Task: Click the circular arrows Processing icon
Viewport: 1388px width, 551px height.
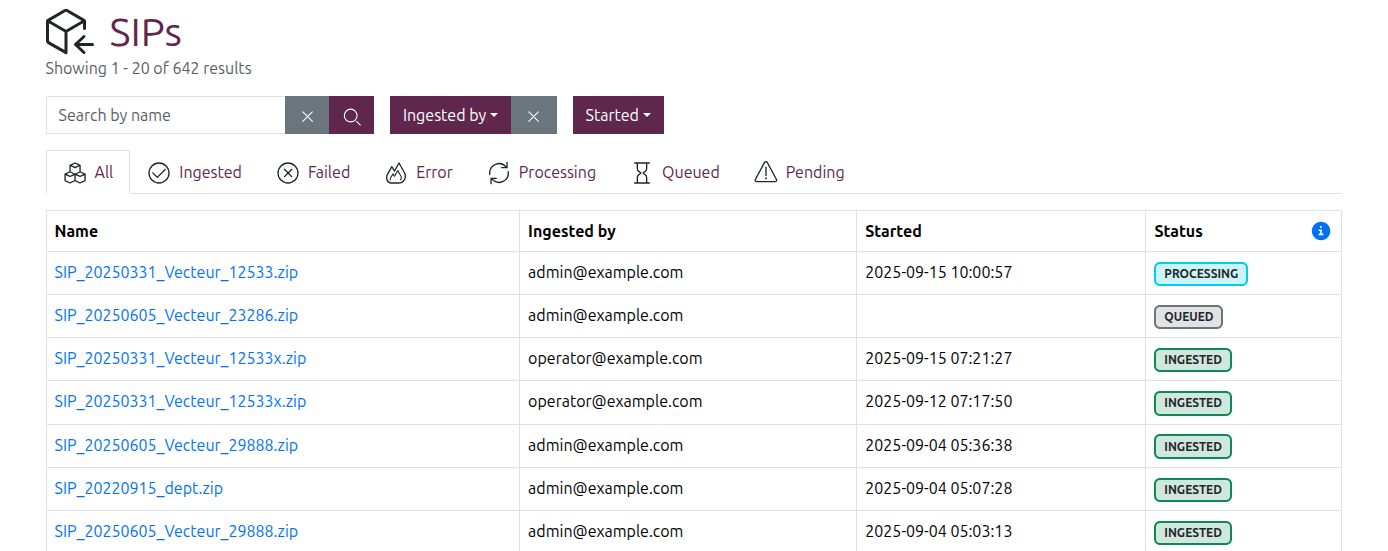Action: pyautogui.click(x=499, y=173)
